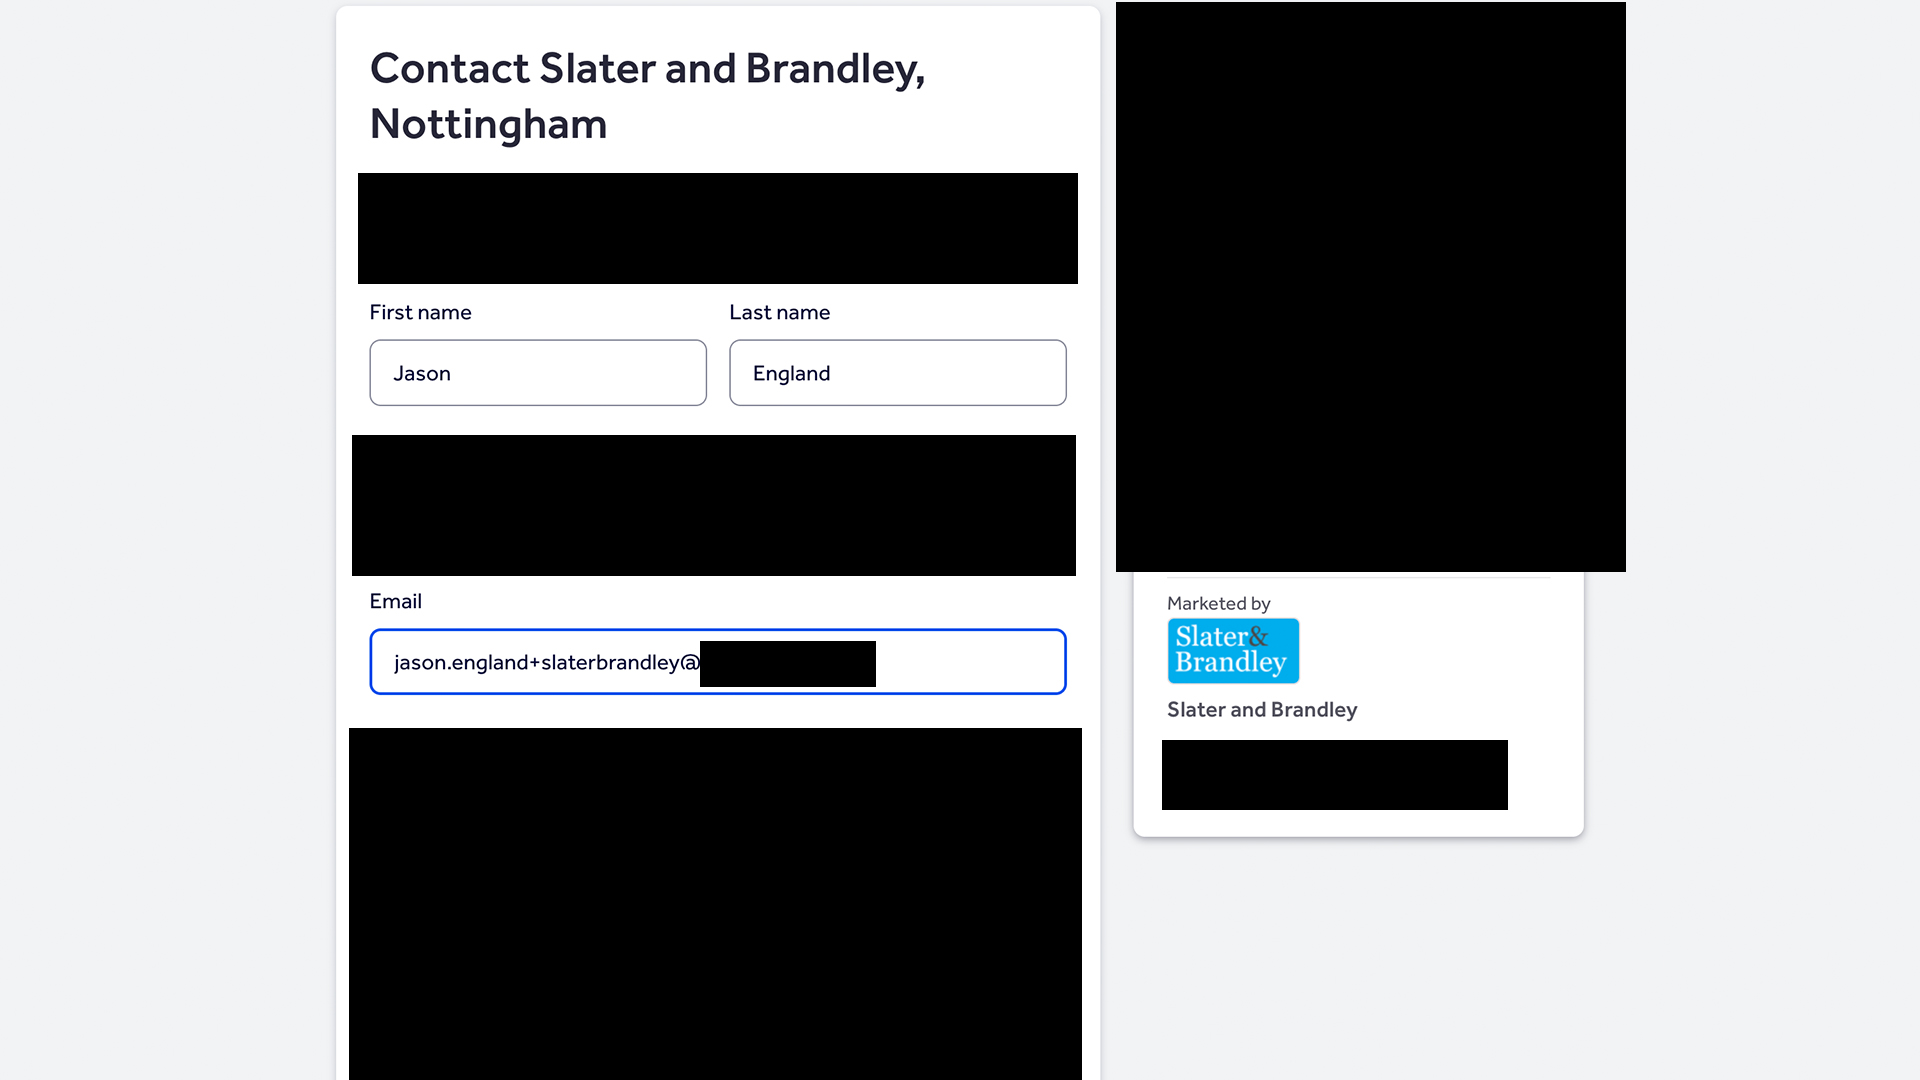1920x1080 pixels.
Task: Select the 'Jason' first name field
Action: [x=538, y=373]
